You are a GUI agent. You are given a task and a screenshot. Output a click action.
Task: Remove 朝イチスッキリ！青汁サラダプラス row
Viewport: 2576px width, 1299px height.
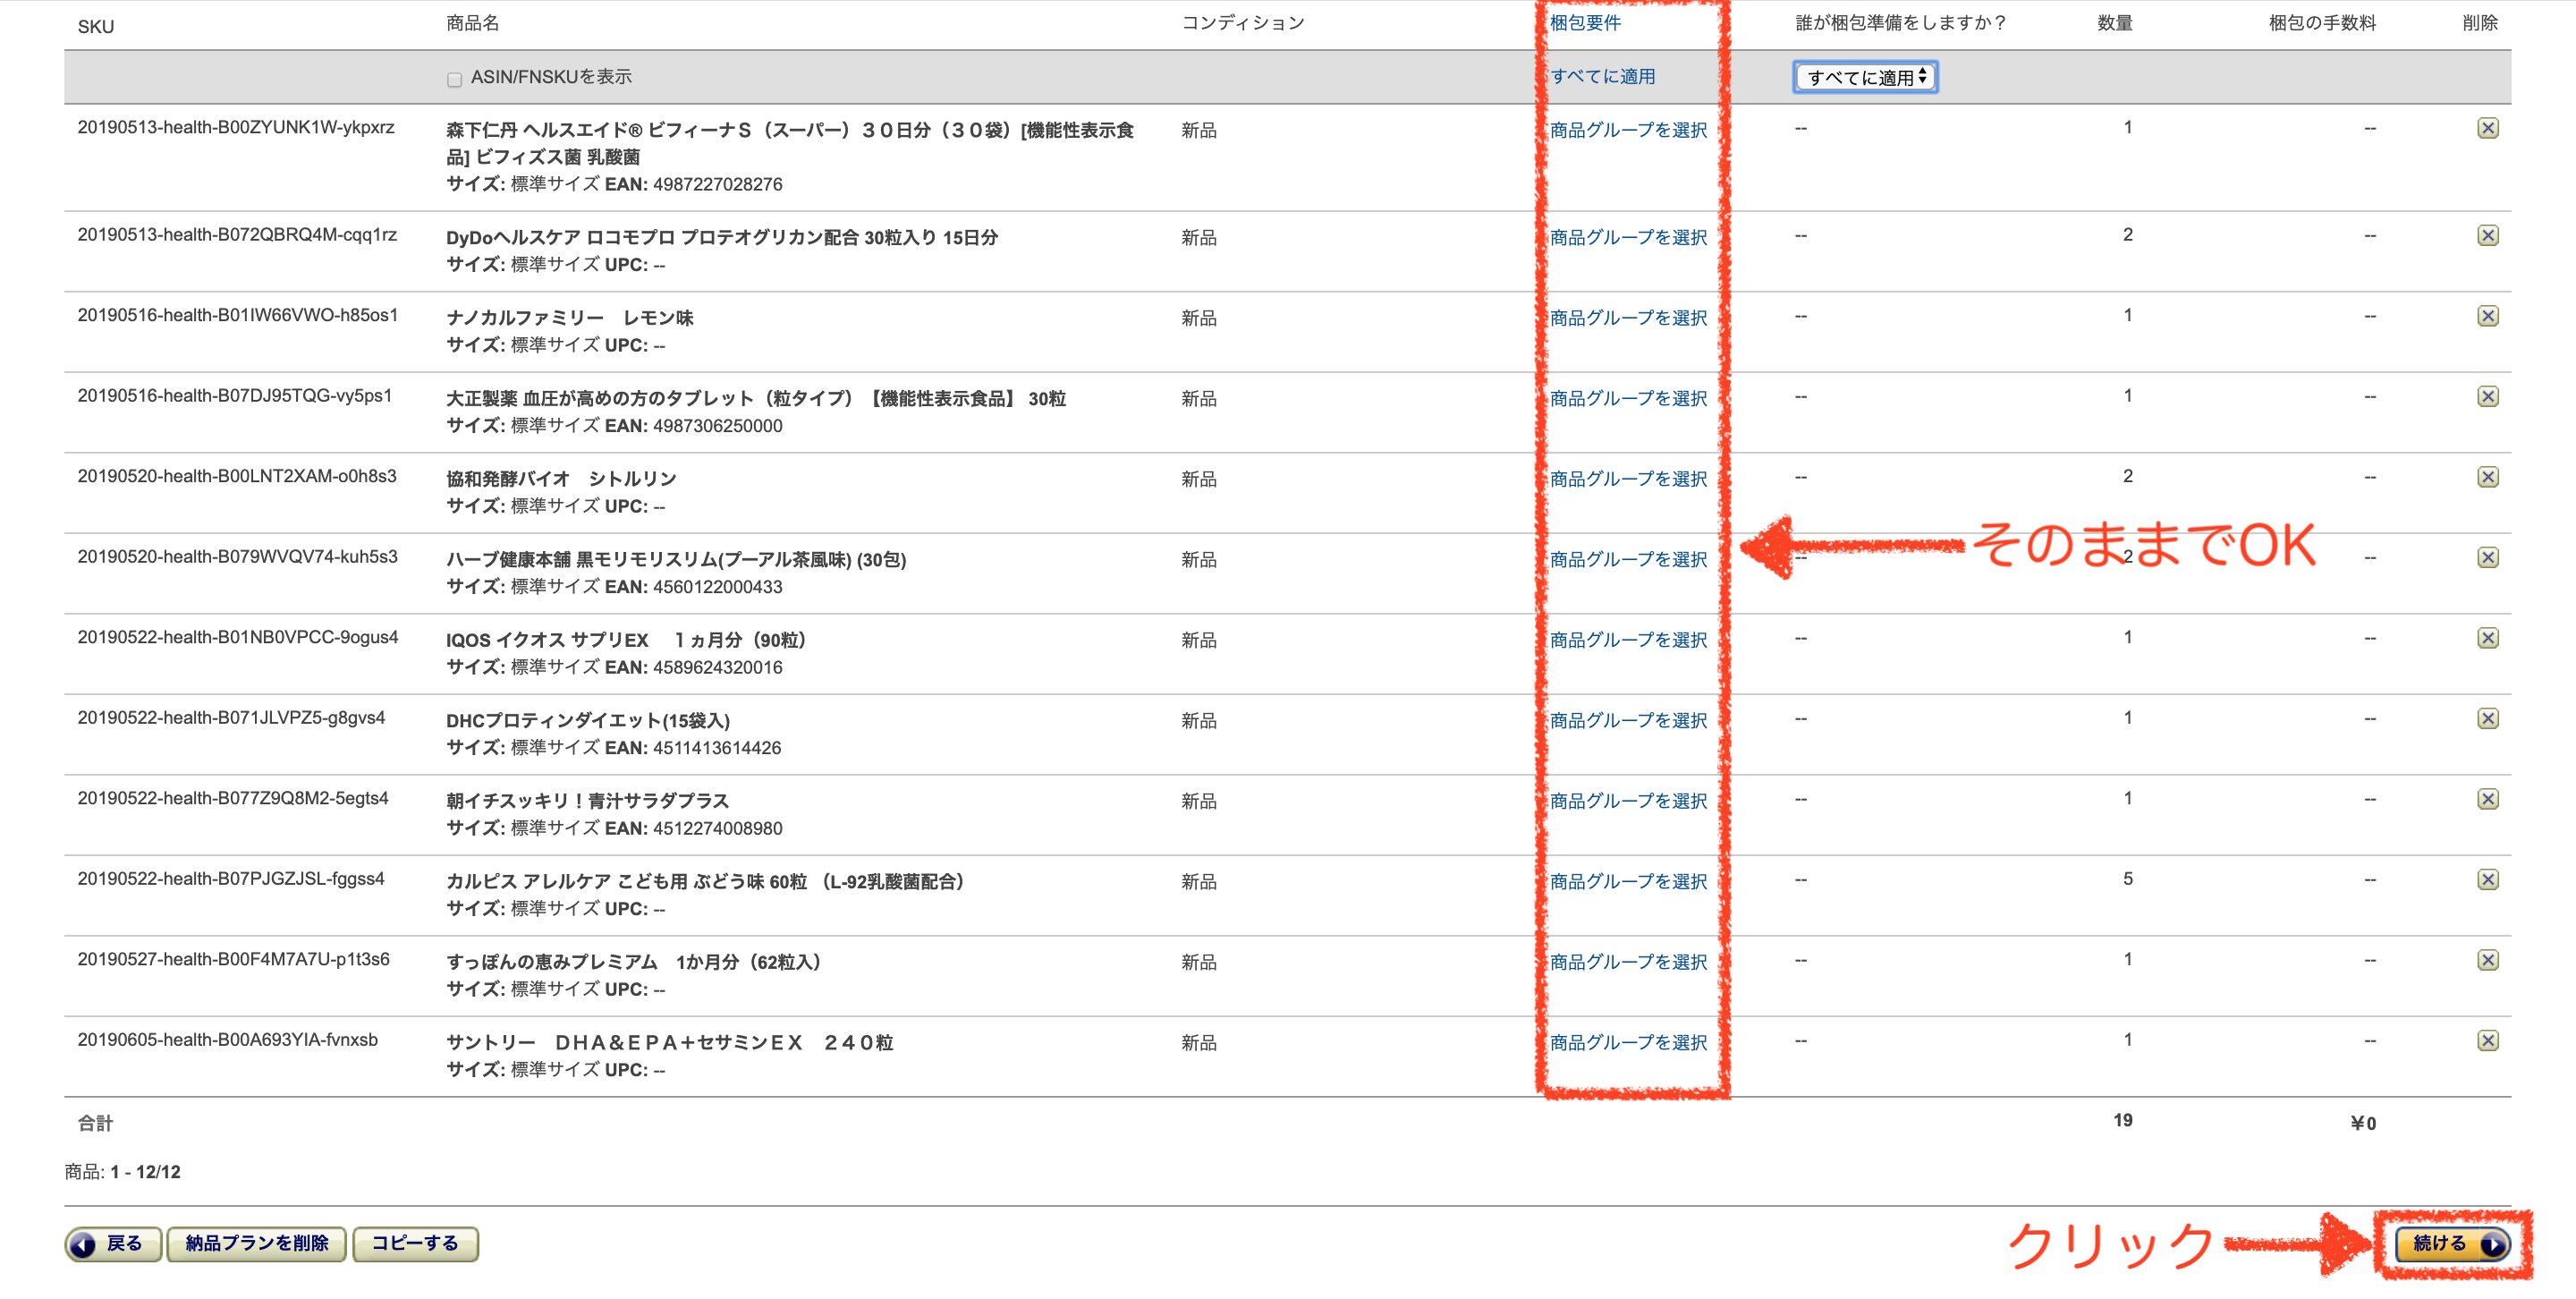click(2487, 799)
